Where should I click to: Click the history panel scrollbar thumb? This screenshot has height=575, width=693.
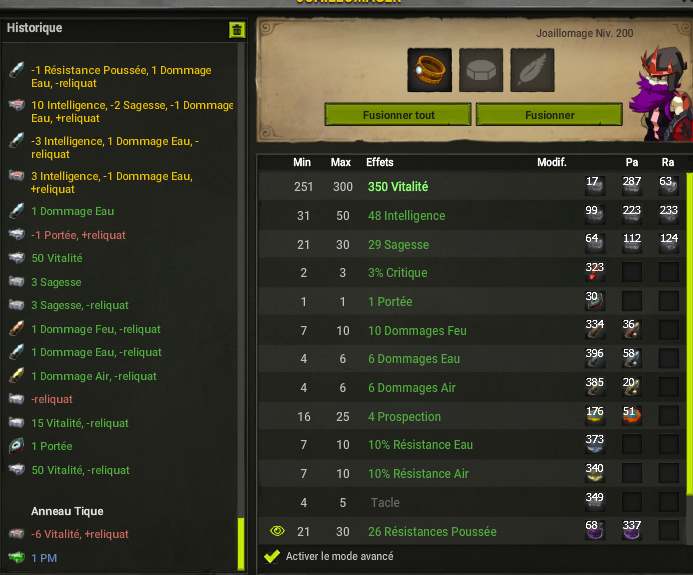point(241,543)
